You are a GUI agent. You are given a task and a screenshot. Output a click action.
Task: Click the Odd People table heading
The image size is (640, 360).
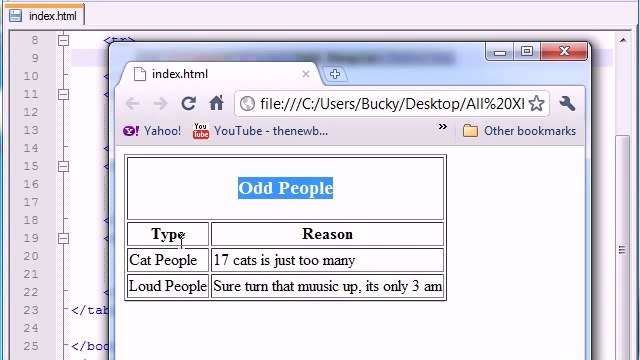tap(285, 188)
